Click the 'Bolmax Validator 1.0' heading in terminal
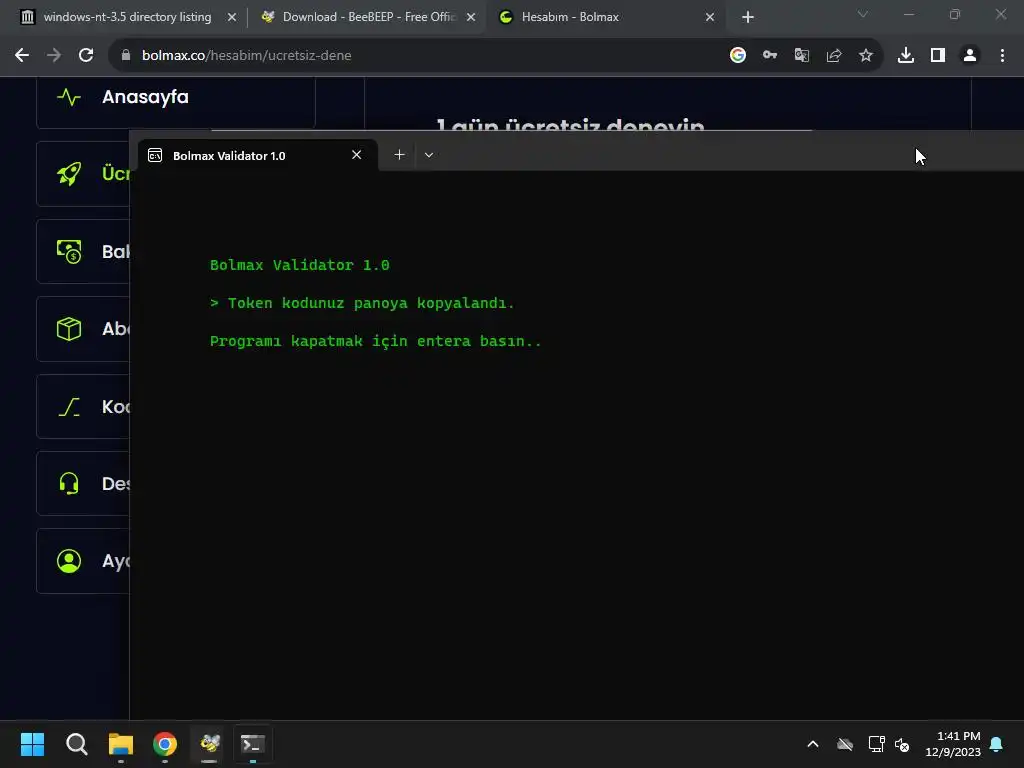 point(300,265)
